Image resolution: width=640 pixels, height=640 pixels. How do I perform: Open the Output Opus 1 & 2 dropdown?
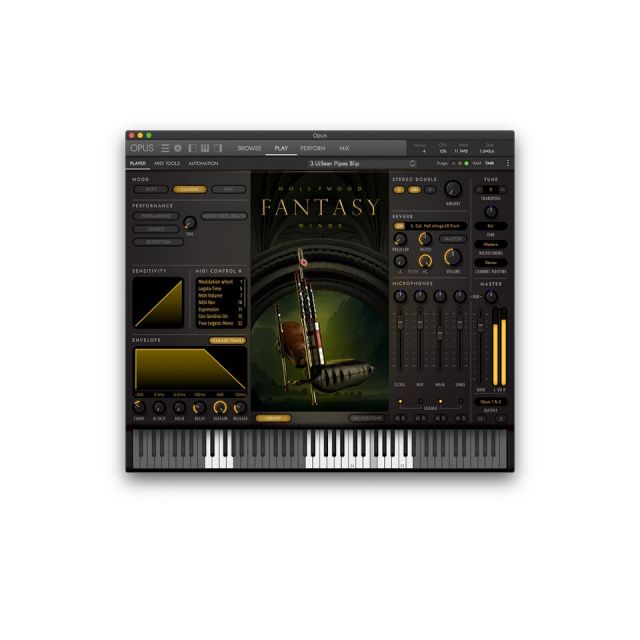pos(491,402)
